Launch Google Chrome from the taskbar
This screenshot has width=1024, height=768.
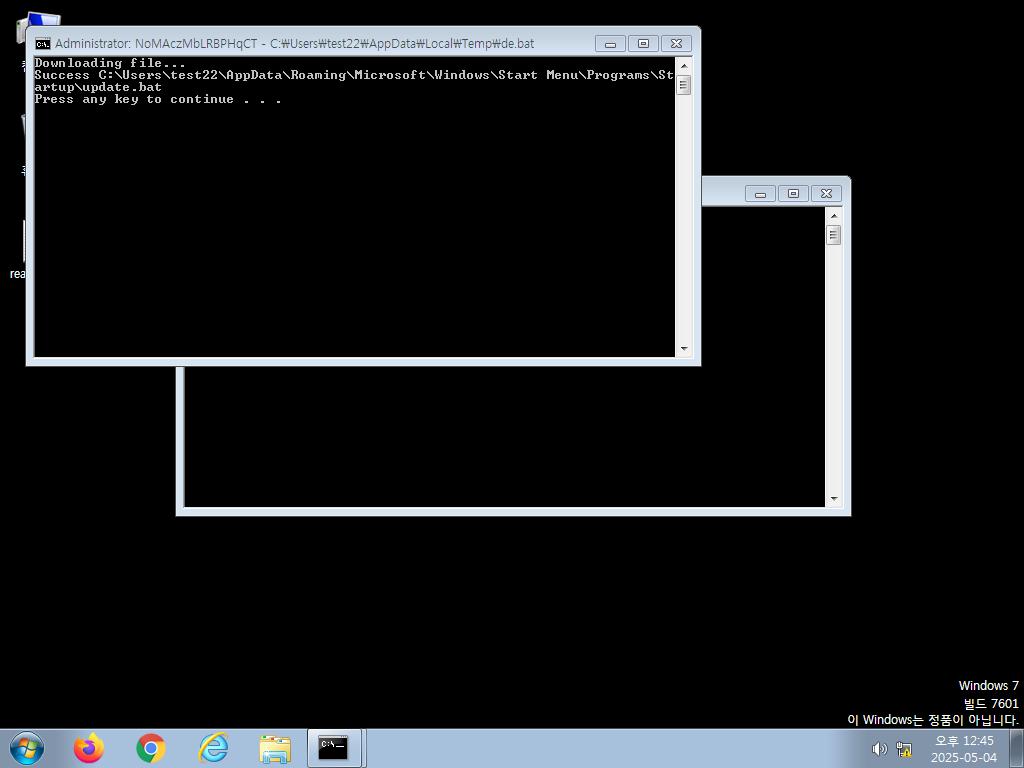(151, 748)
